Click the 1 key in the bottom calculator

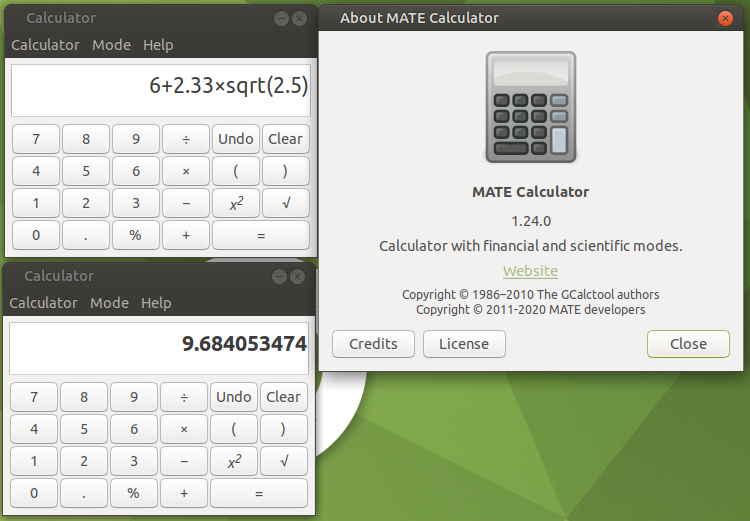click(x=34, y=461)
